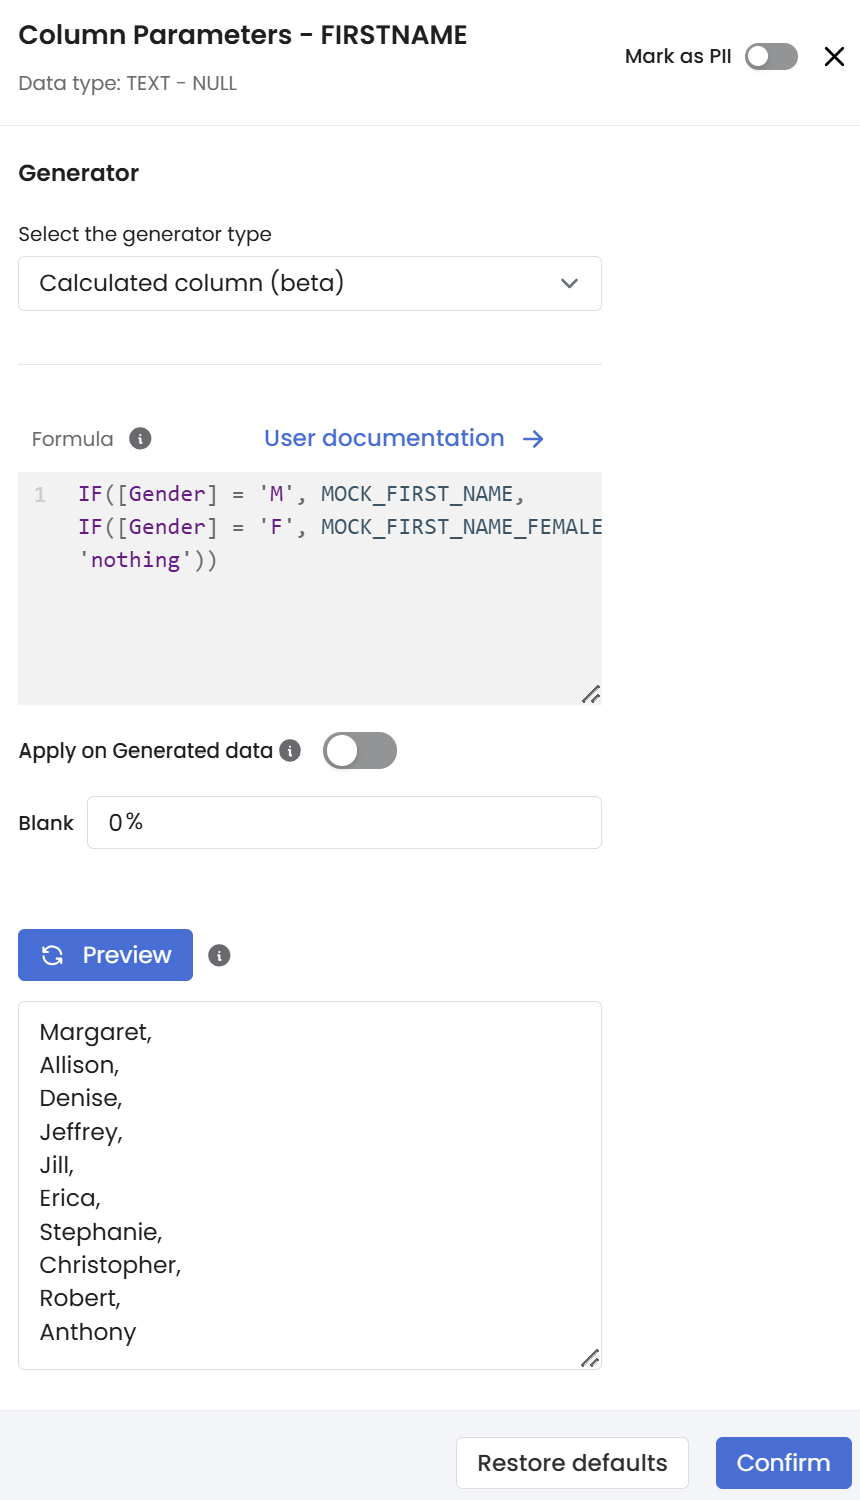Turn on Apply on Generated data toggle
This screenshot has width=860, height=1500.
pyautogui.click(x=360, y=751)
